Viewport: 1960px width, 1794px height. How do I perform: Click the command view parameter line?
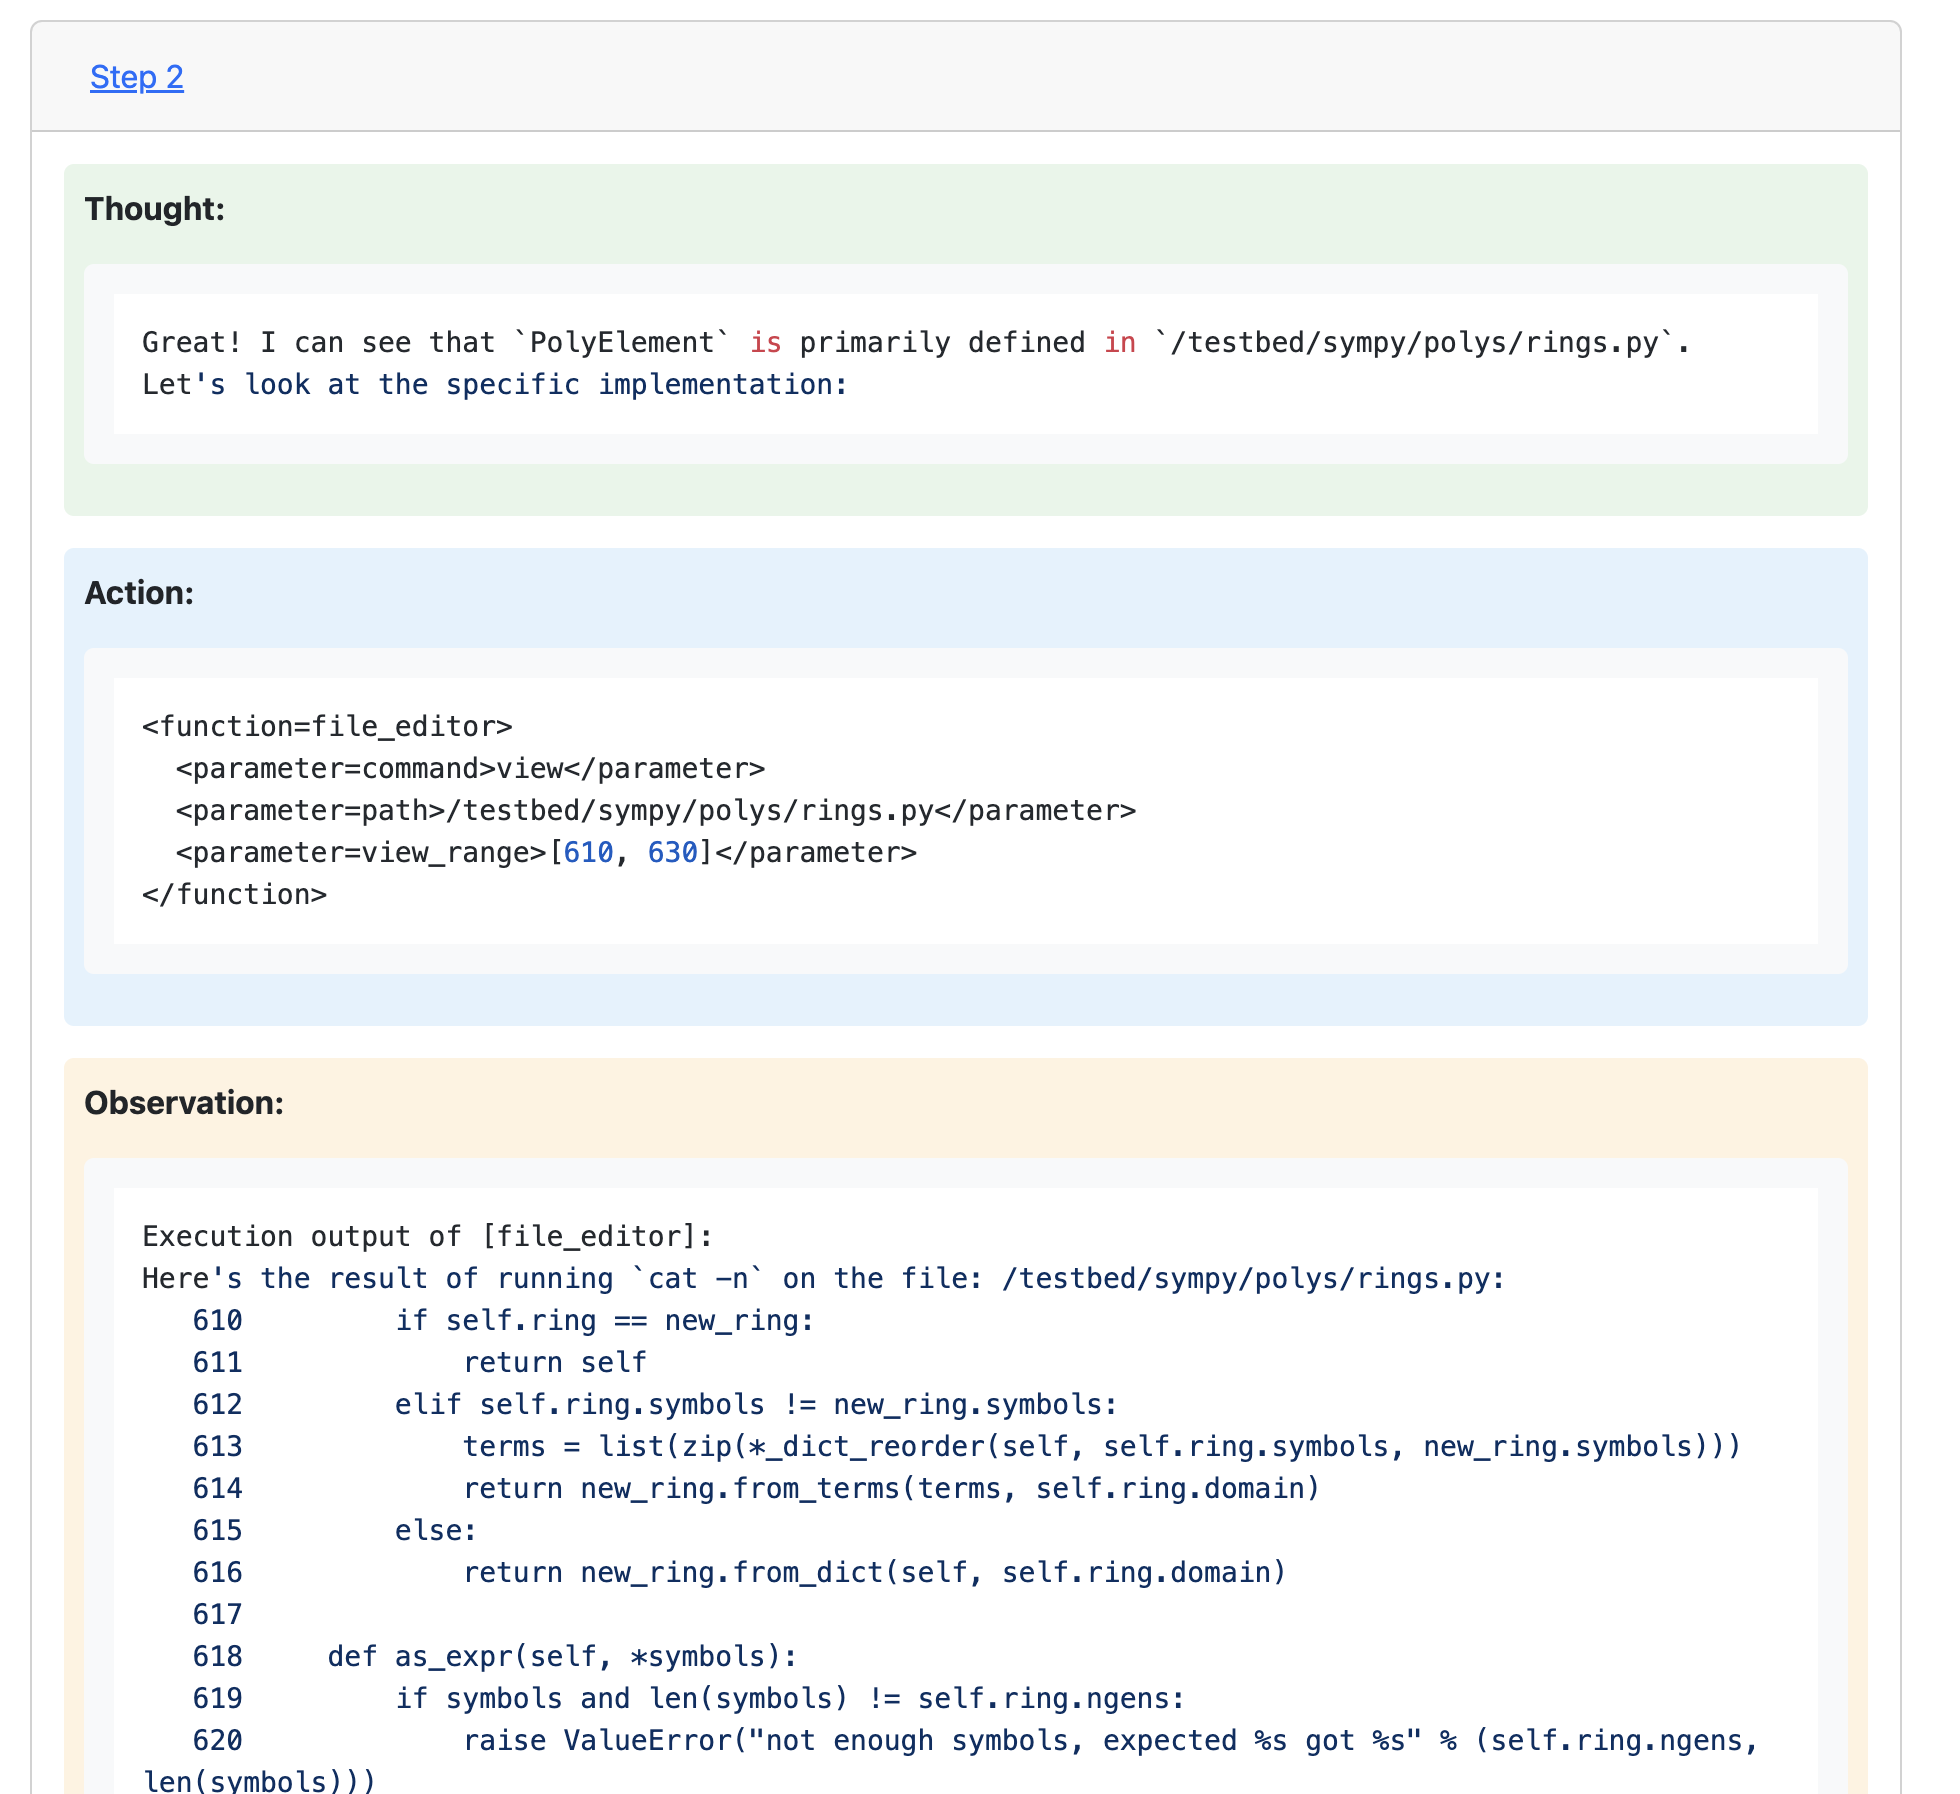(469, 768)
